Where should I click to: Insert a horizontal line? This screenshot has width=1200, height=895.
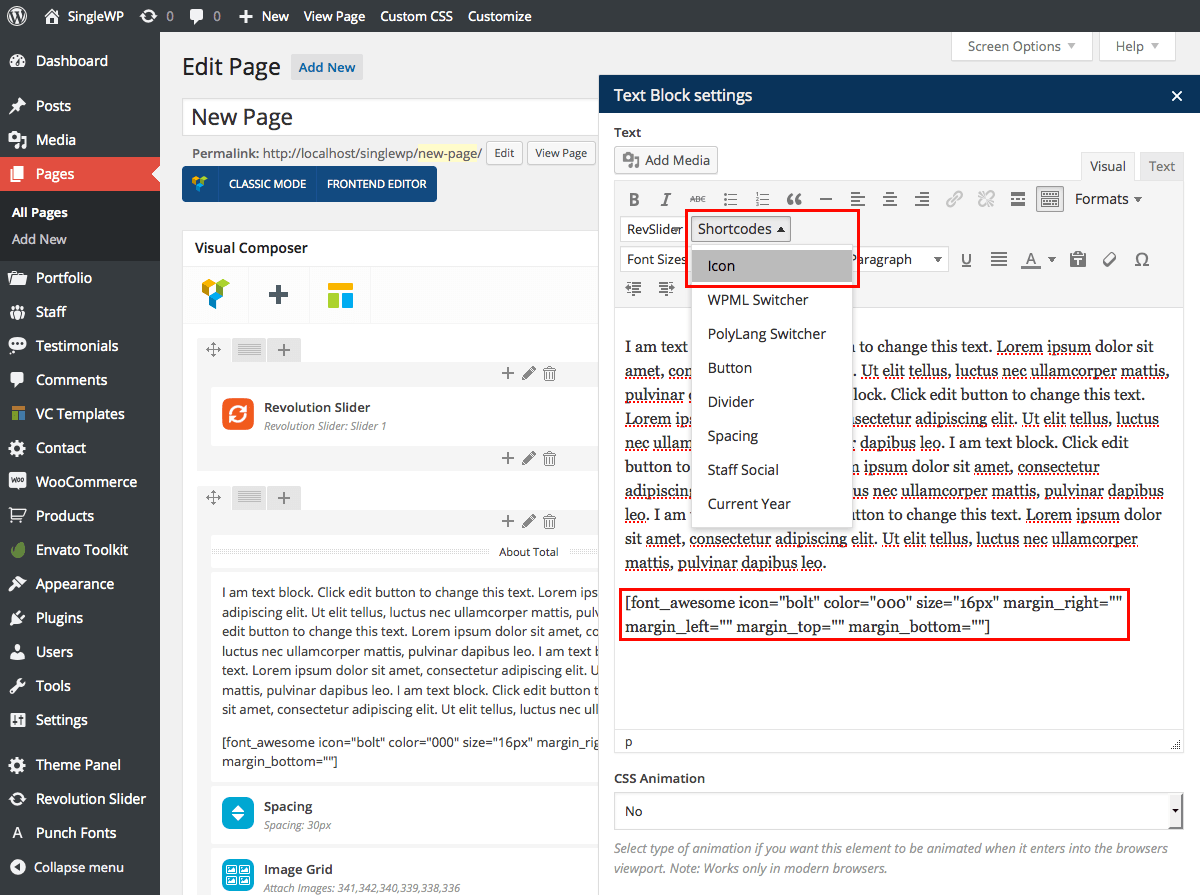[826, 199]
